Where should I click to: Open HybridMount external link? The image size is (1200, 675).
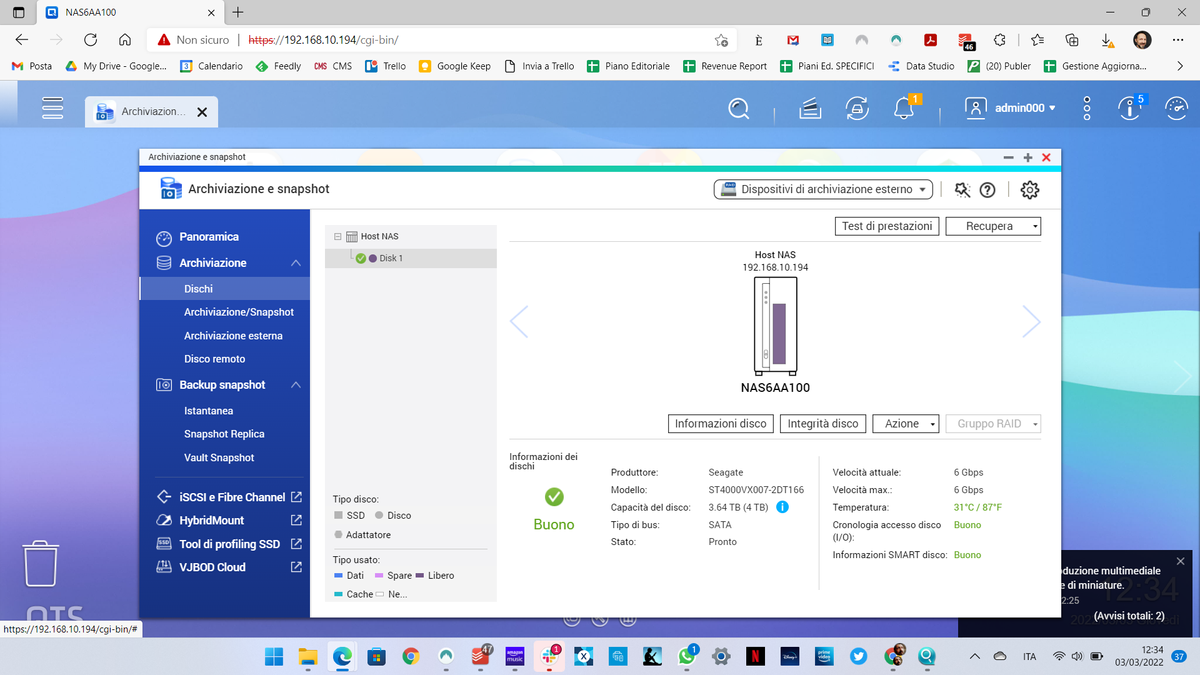(296, 520)
